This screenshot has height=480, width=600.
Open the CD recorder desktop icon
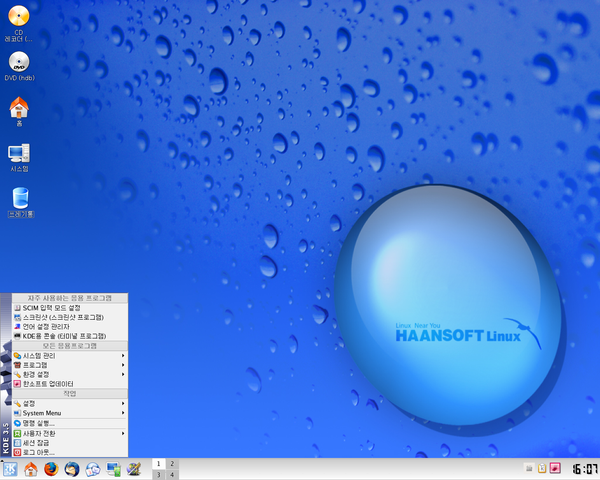[18, 23]
